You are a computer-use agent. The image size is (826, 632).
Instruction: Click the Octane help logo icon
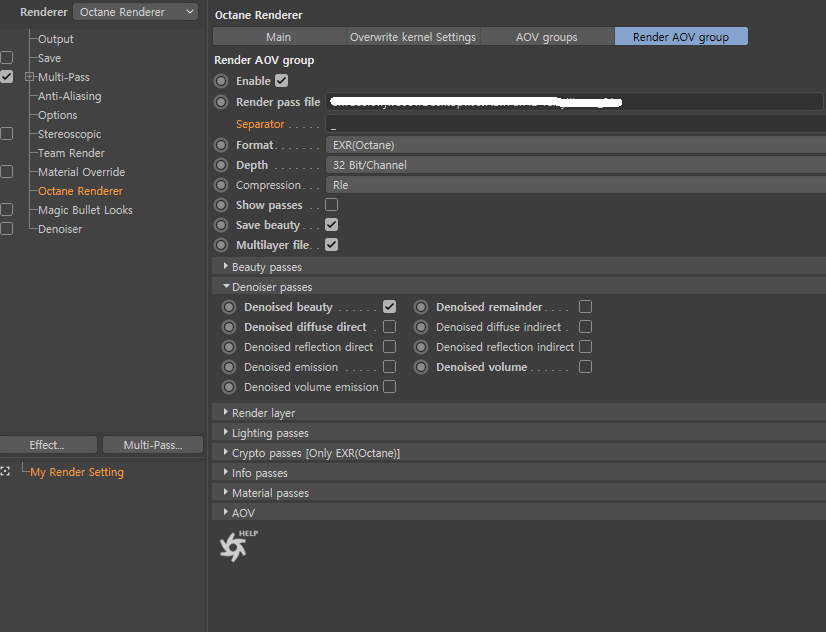pos(239,546)
